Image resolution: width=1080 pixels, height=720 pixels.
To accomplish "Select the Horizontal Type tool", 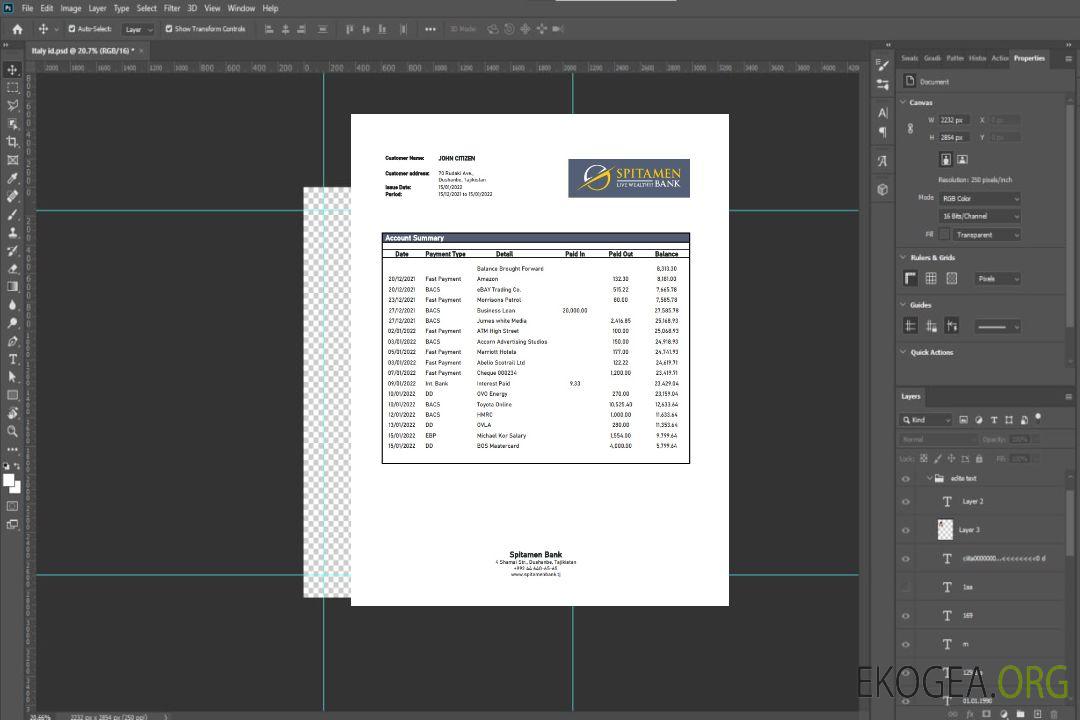I will [12, 359].
